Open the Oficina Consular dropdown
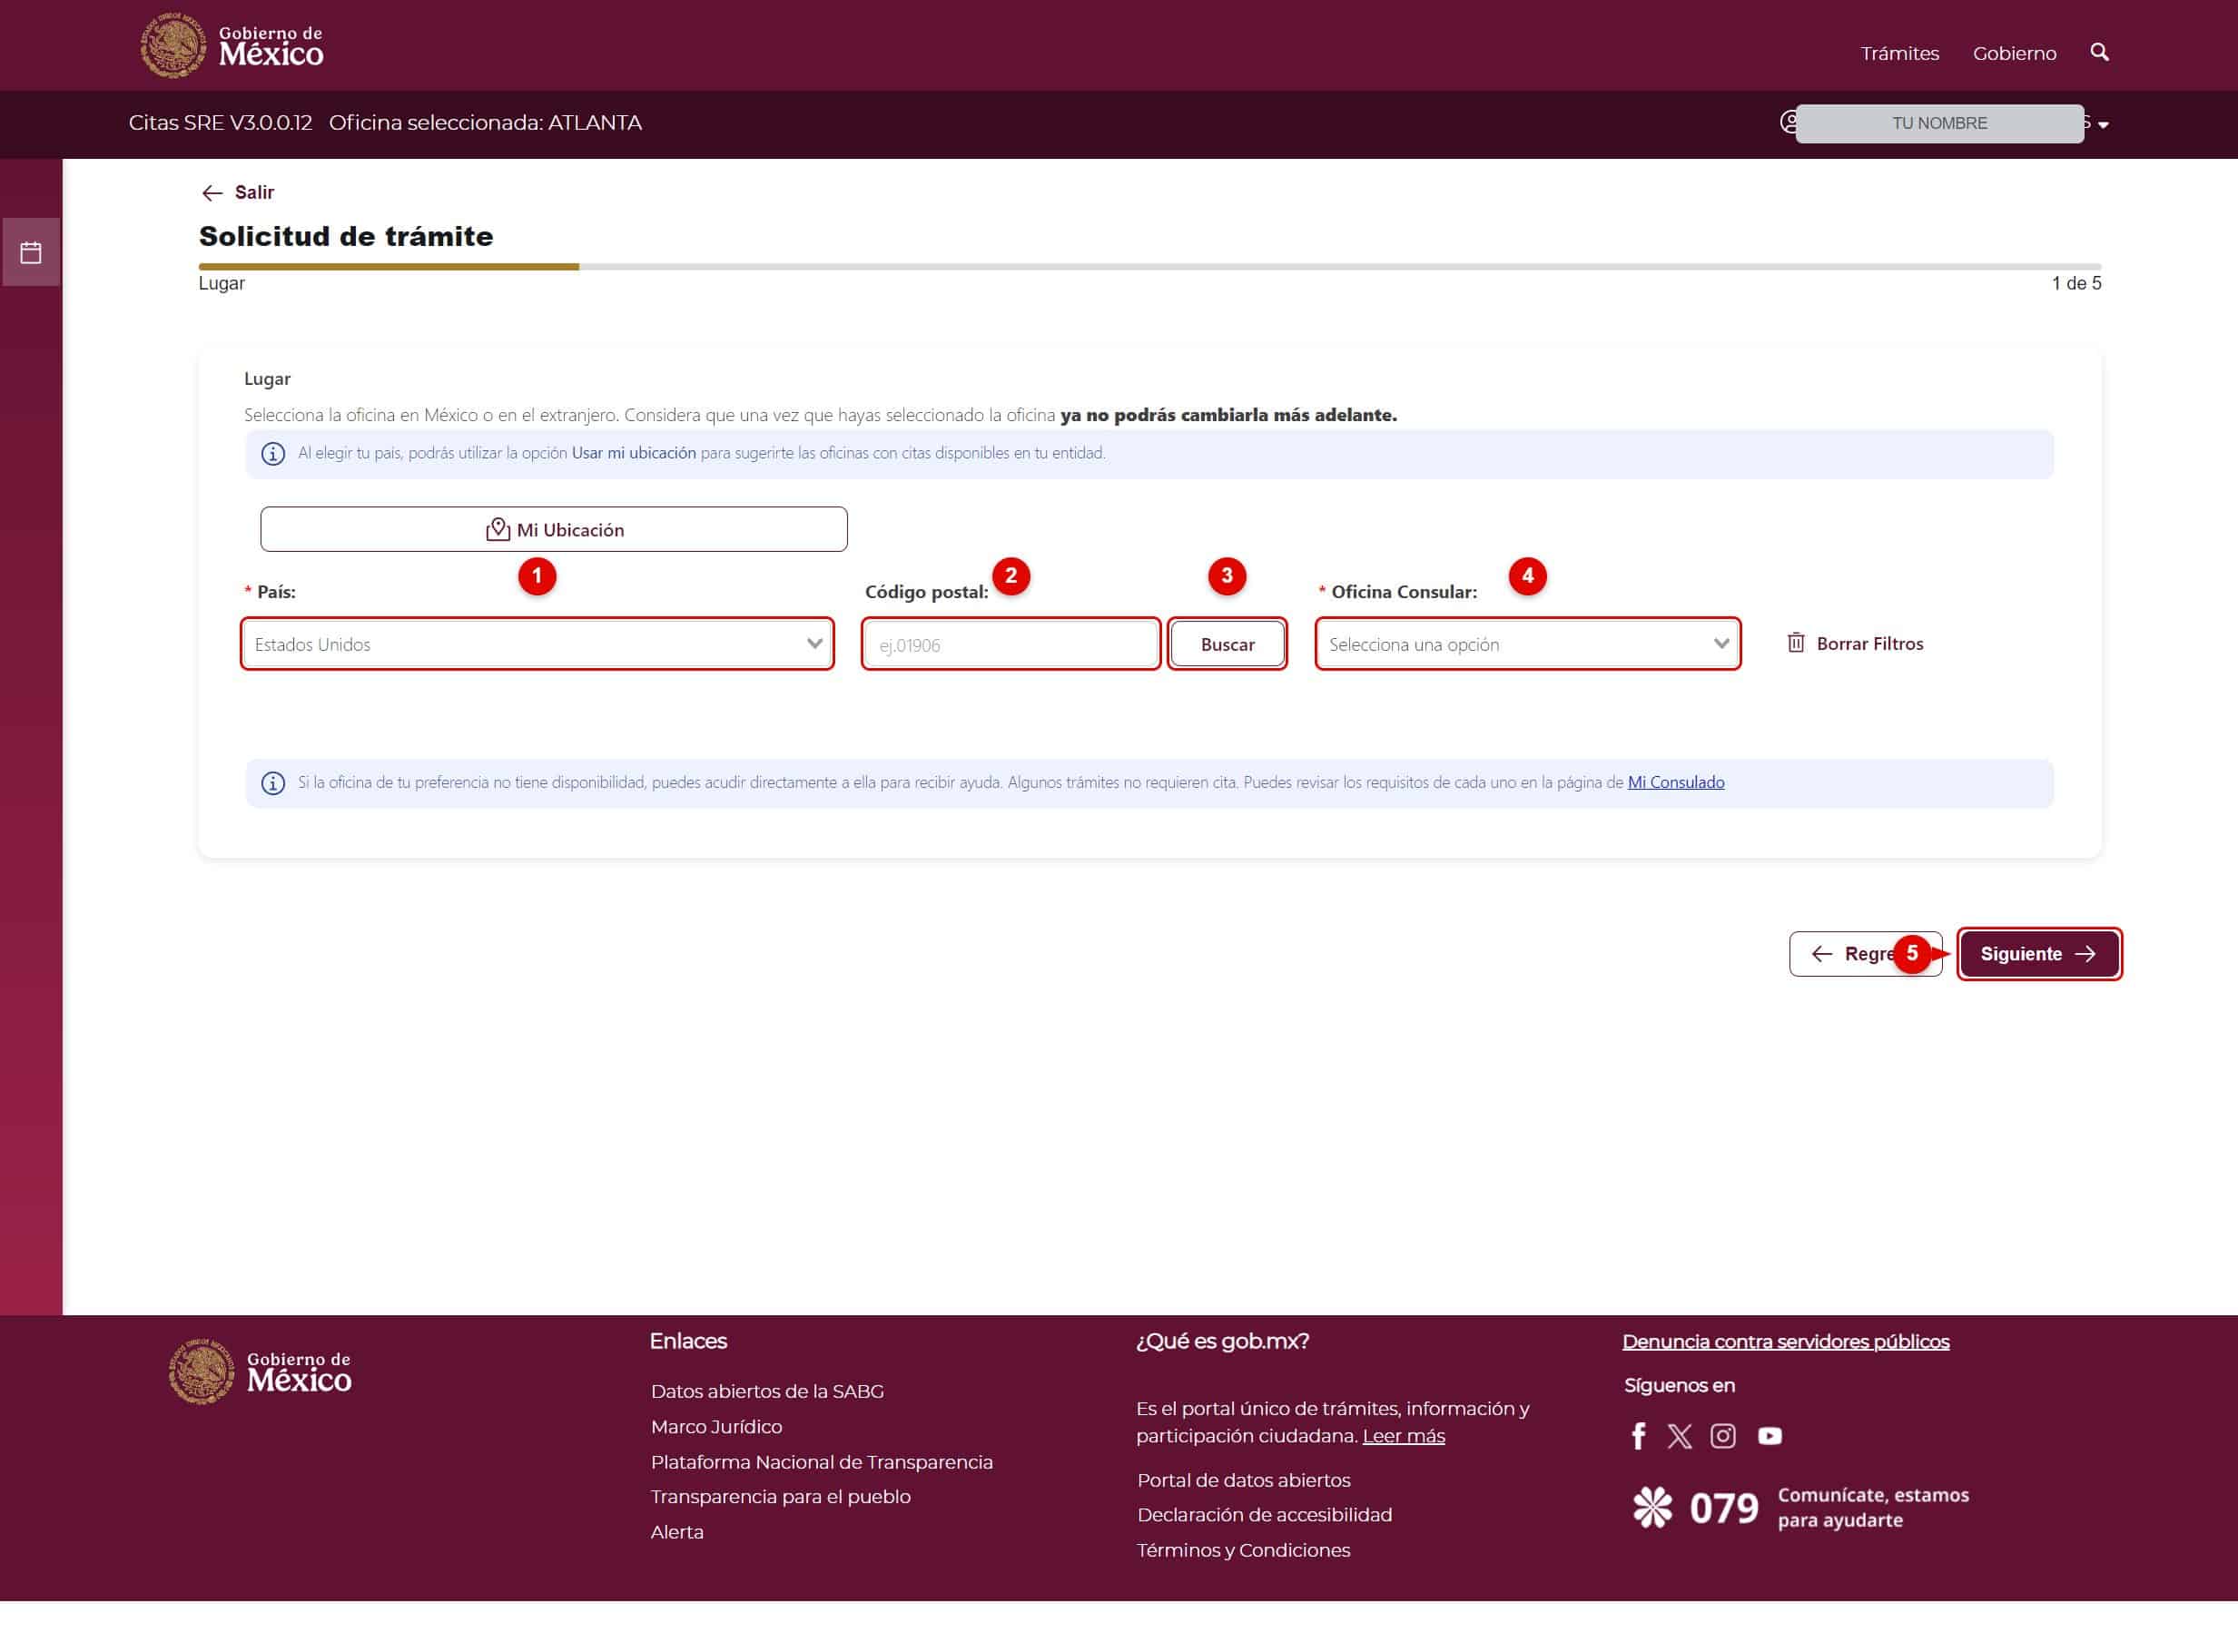2238x1652 pixels. pyautogui.click(x=1527, y=644)
